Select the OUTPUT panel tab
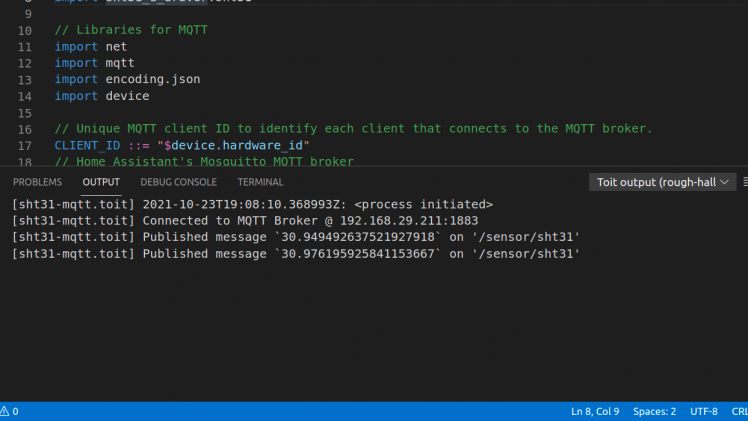 point(101,182)
